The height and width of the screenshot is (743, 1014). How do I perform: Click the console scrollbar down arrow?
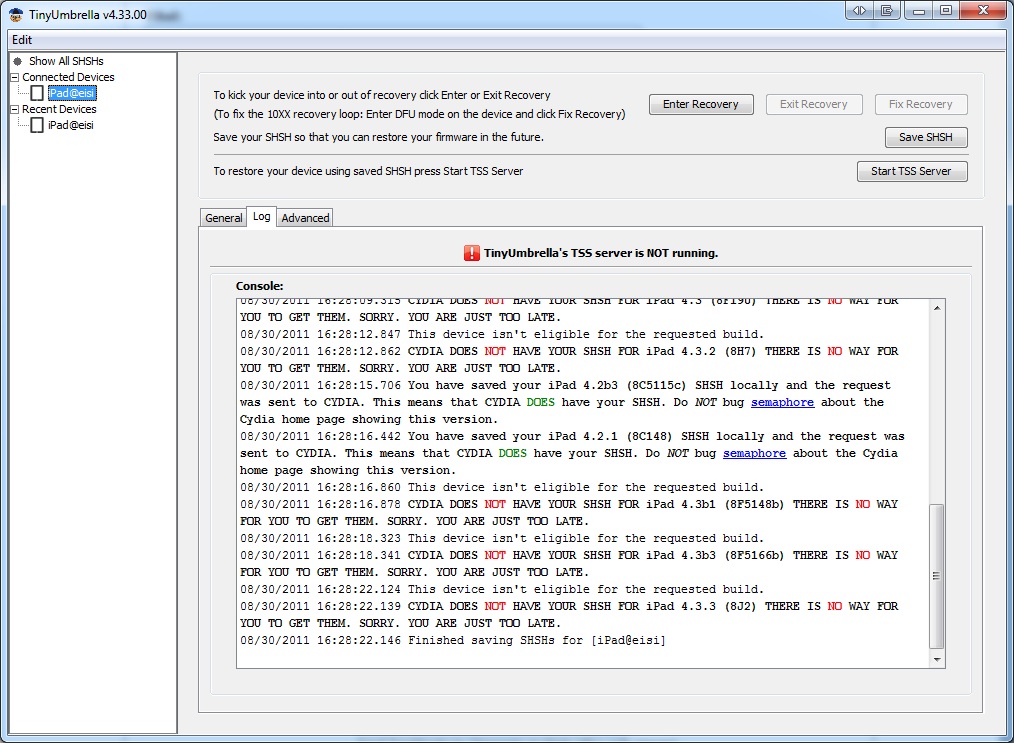pos(936,660)
